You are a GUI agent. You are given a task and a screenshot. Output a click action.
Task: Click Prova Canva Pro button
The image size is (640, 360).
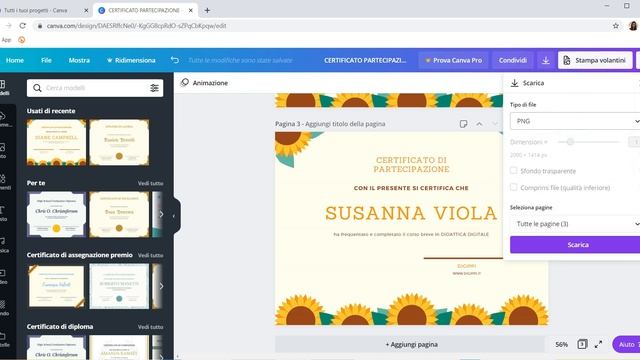point(453,60)
